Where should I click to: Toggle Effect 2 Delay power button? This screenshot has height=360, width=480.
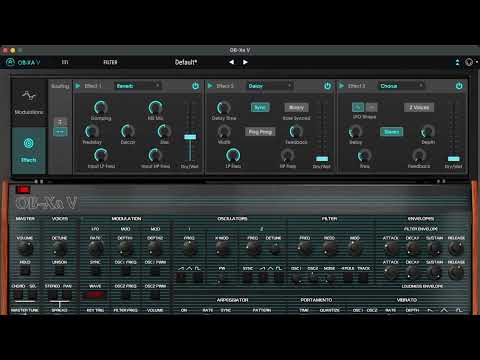click(327, 86)
